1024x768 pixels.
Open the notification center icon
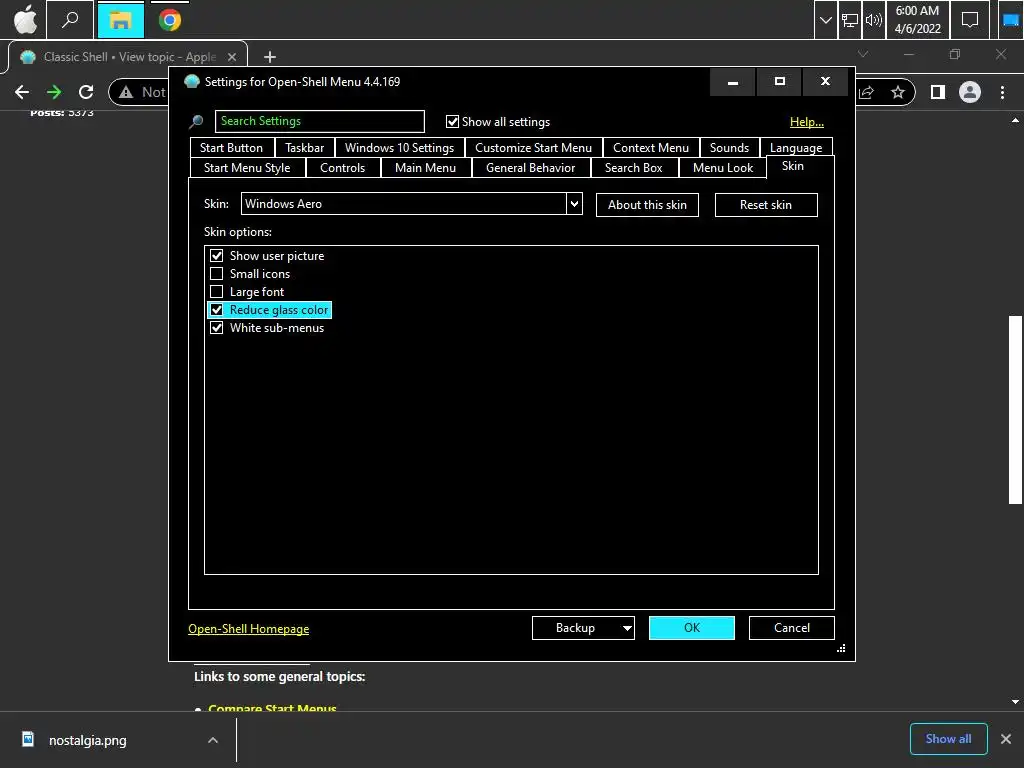[970, 20]
